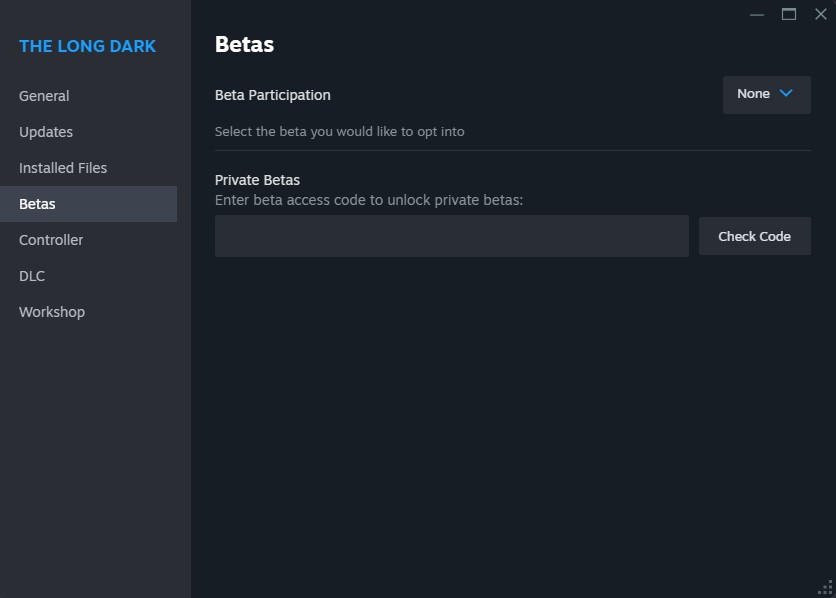Click 'Enter beta access code' instruction text
The width and height of the screenshot is (836, 598).
tap(368, 200)
